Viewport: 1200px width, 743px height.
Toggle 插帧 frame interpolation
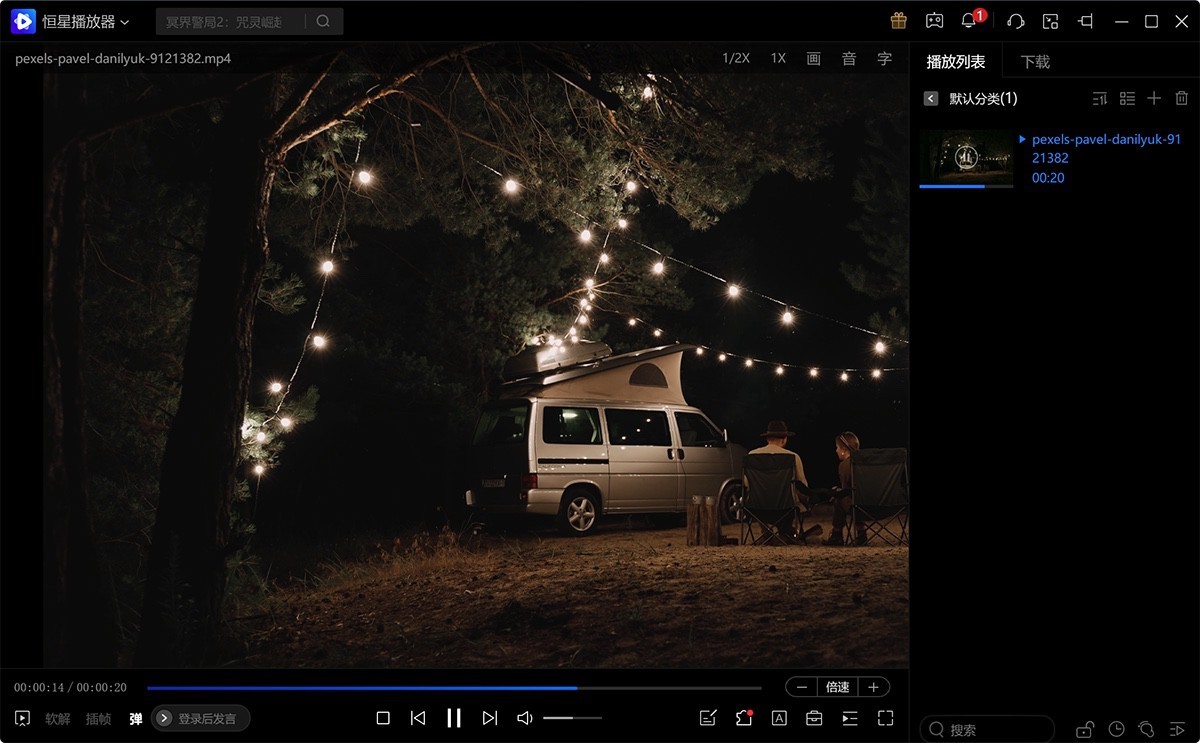click(x=98, y=718)
